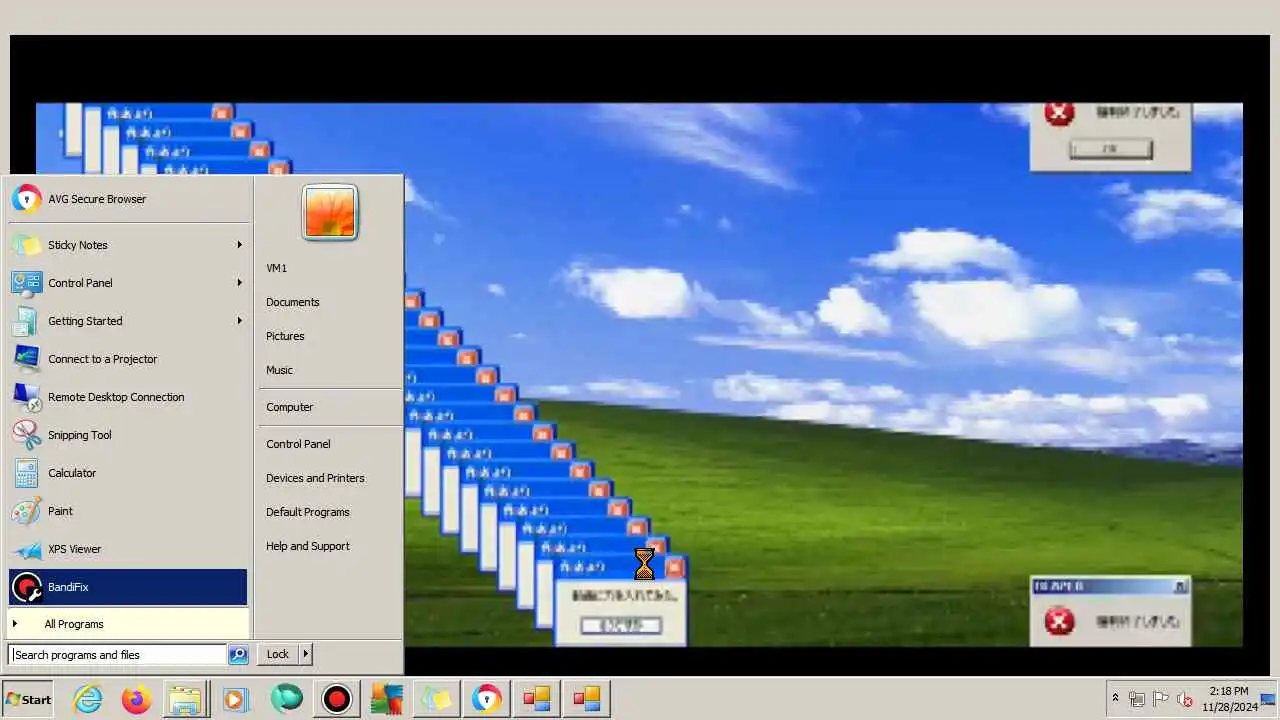Viewport: 1280px width, 720px height.
Task: Open Remote Desktop Connection
Action: pos(128,397)
